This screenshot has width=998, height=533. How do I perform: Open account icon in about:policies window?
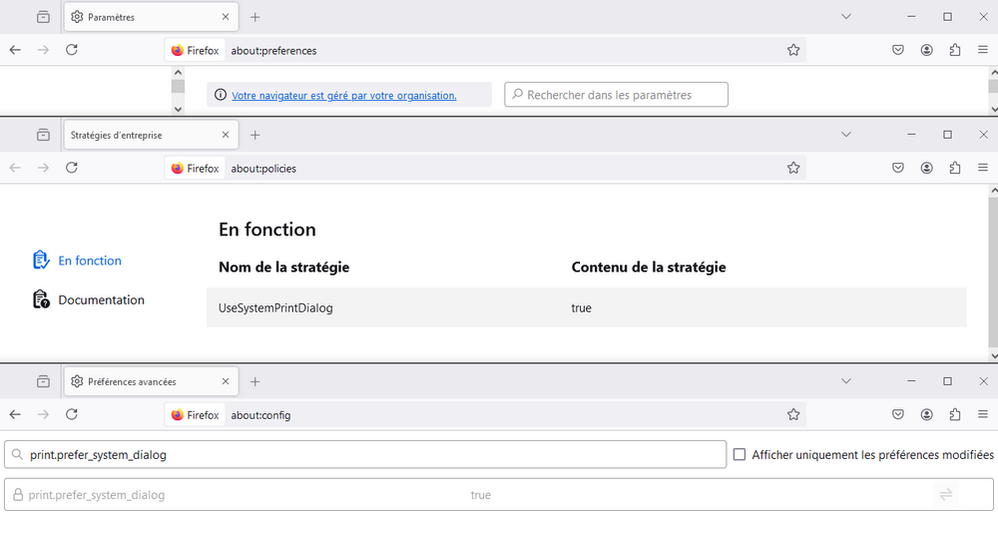point(927,168)
